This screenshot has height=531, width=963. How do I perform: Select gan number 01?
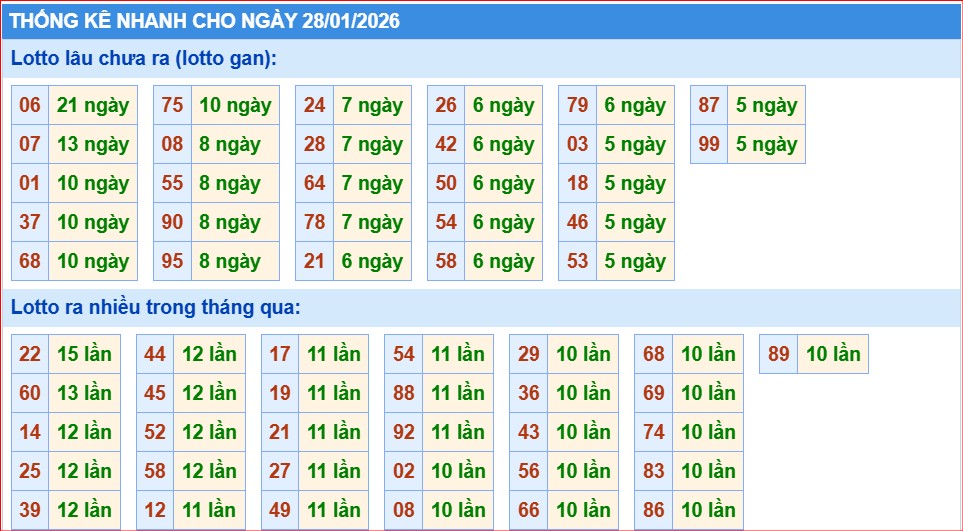click(x=29, y=184)
